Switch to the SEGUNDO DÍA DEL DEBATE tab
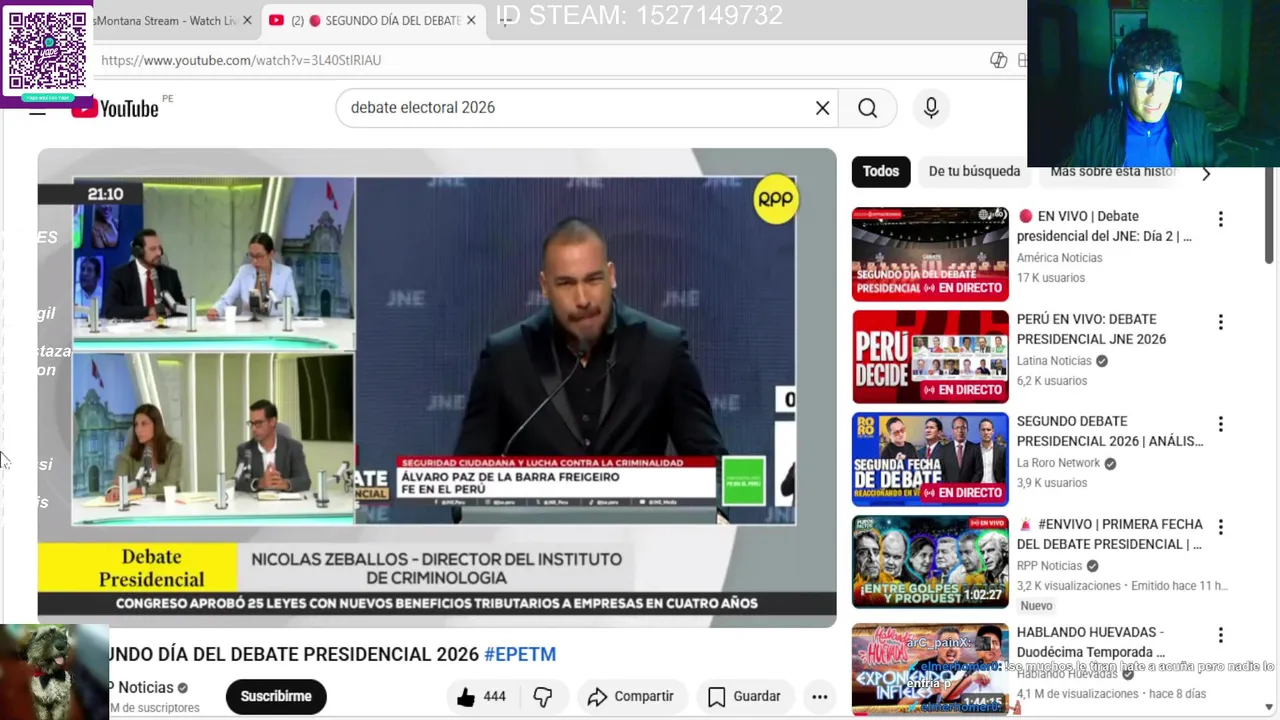 (x=373, y=20)
